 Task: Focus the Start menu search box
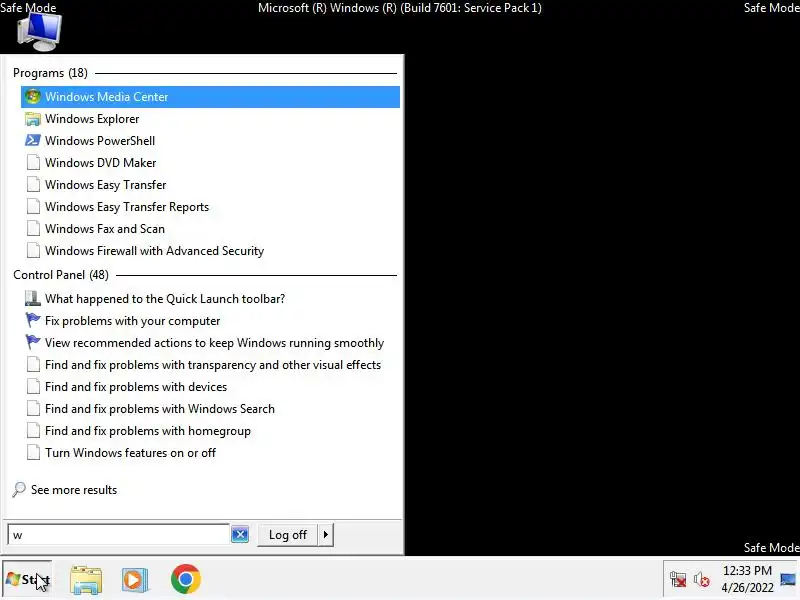[118, 535]
